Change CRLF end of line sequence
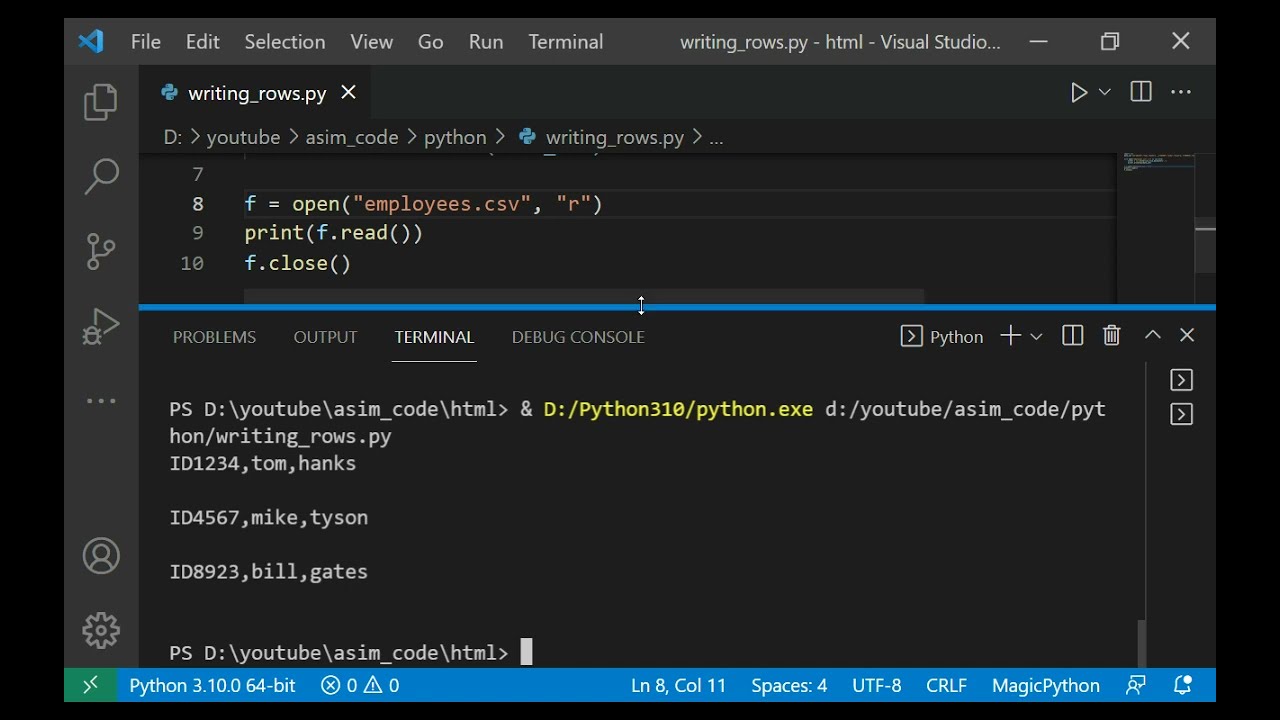The width and height of the screenshot is (1280, 720). pos(946,685)
